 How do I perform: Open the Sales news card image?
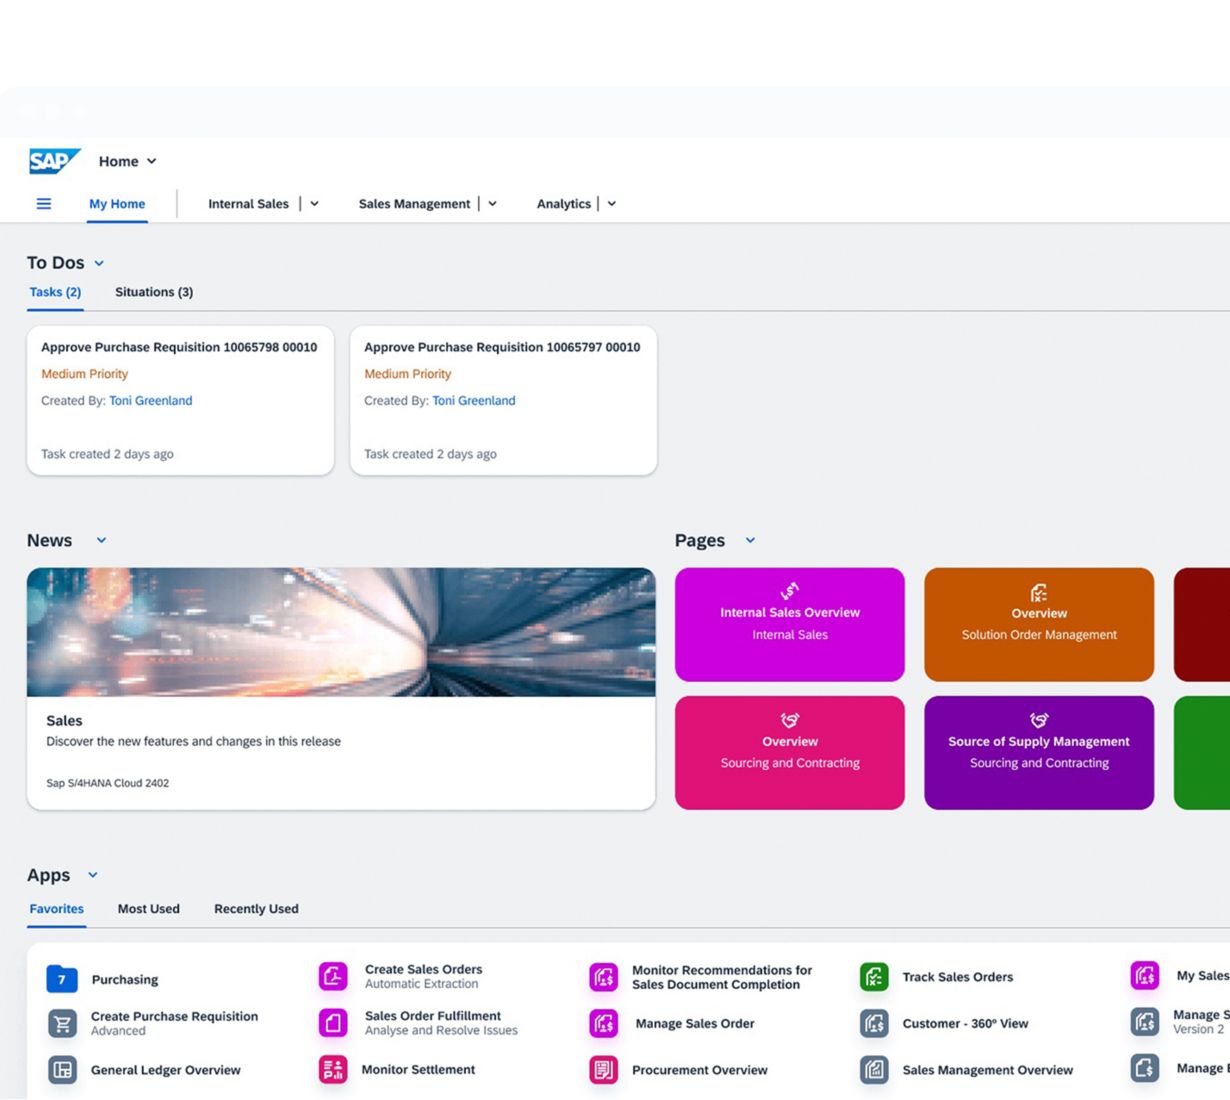tap(341, 632)
